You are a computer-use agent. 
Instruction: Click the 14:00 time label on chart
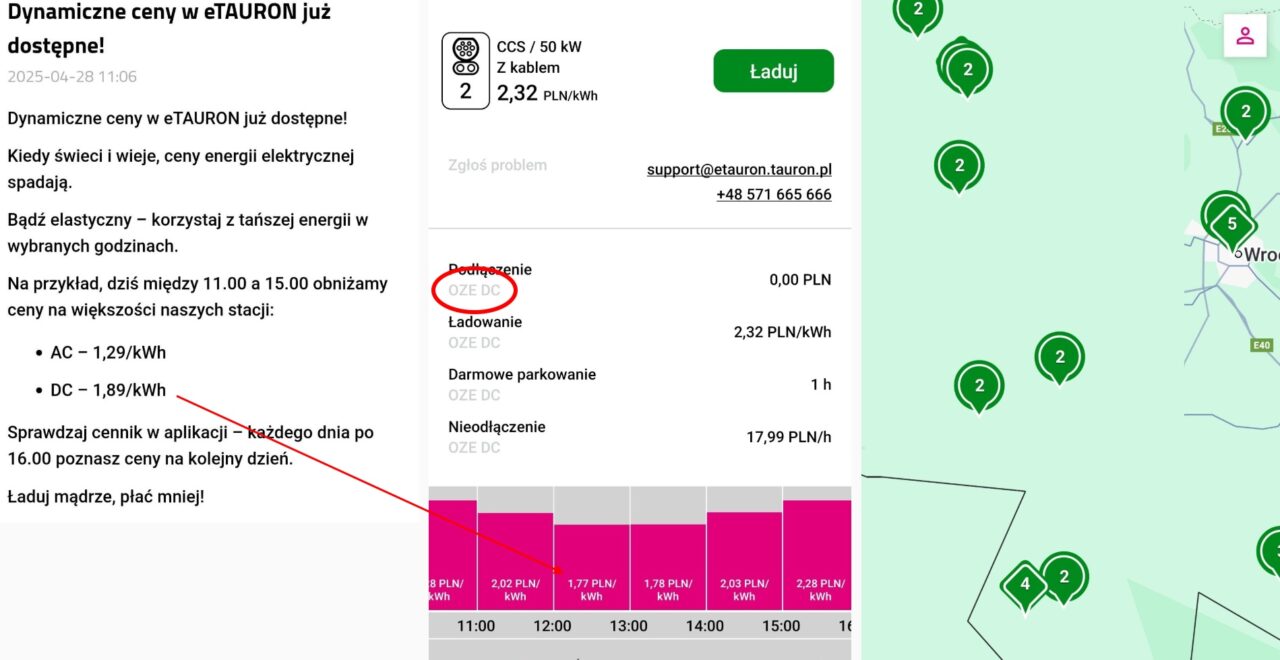[705, 626]
